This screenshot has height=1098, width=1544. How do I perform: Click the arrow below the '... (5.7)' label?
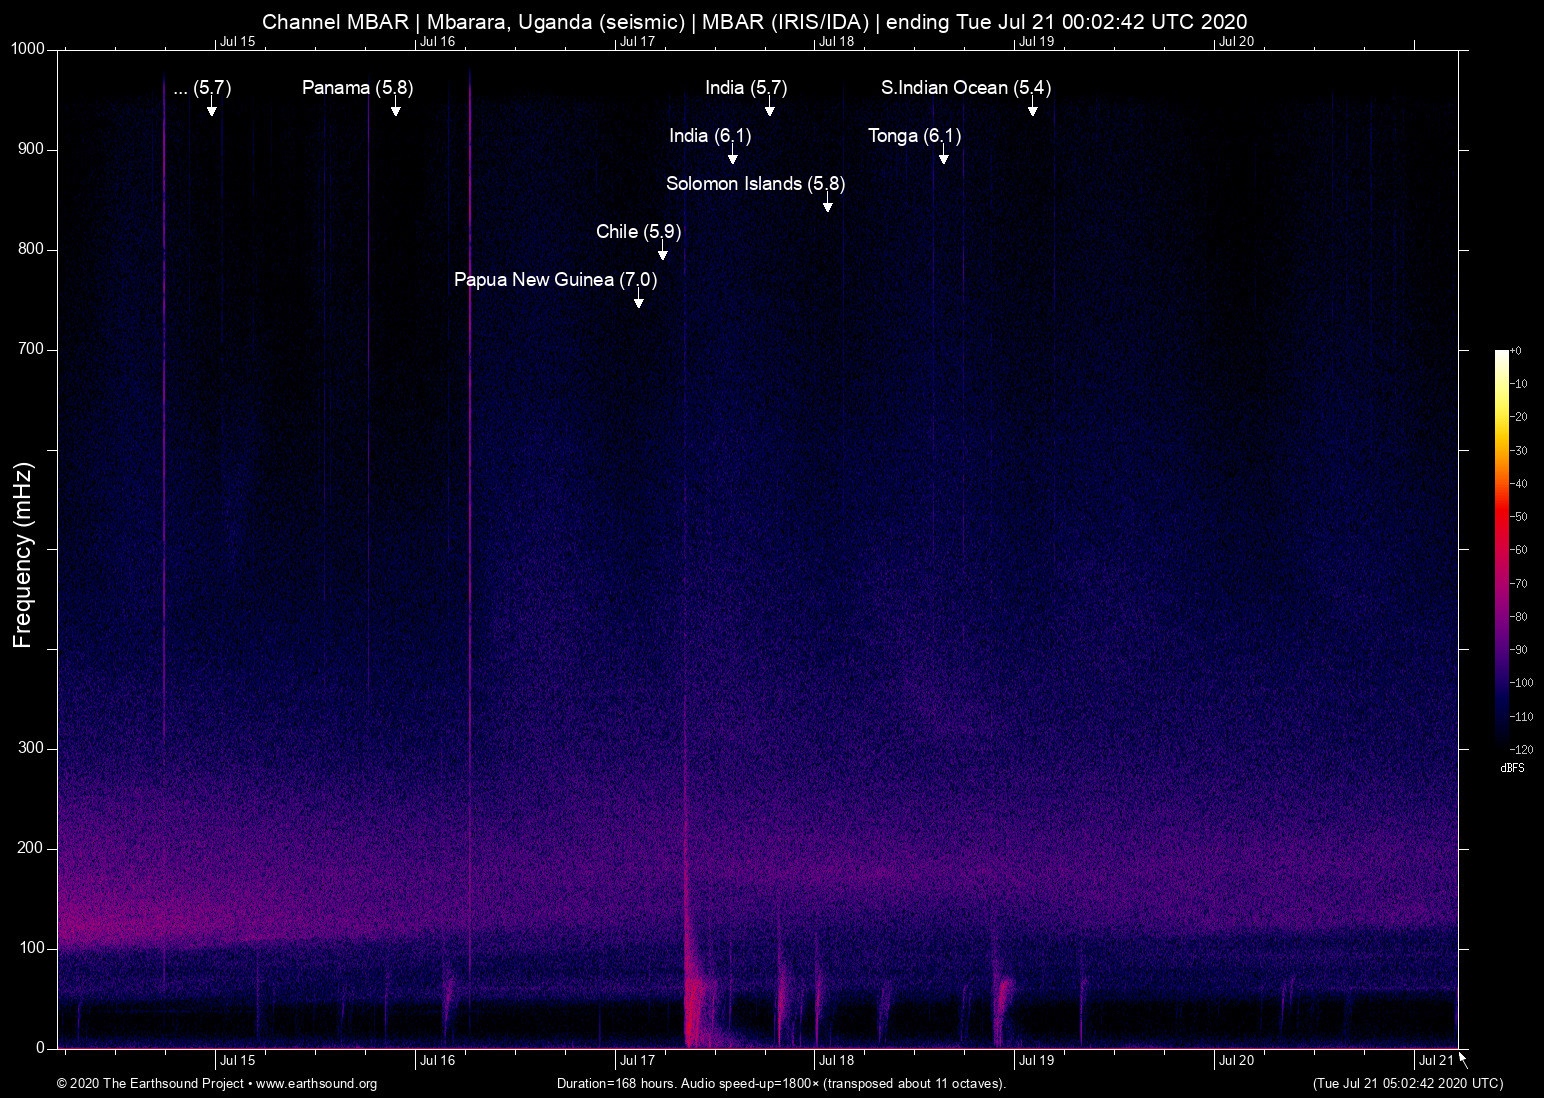[x=211, y=108]
